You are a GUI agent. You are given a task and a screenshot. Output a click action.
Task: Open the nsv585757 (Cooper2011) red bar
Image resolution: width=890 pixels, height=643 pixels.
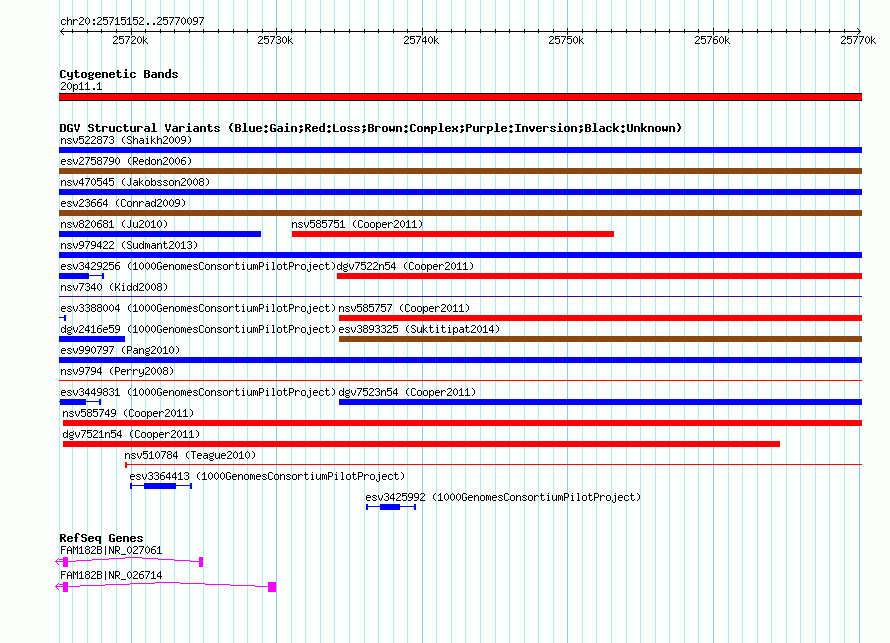click(601, 318)
